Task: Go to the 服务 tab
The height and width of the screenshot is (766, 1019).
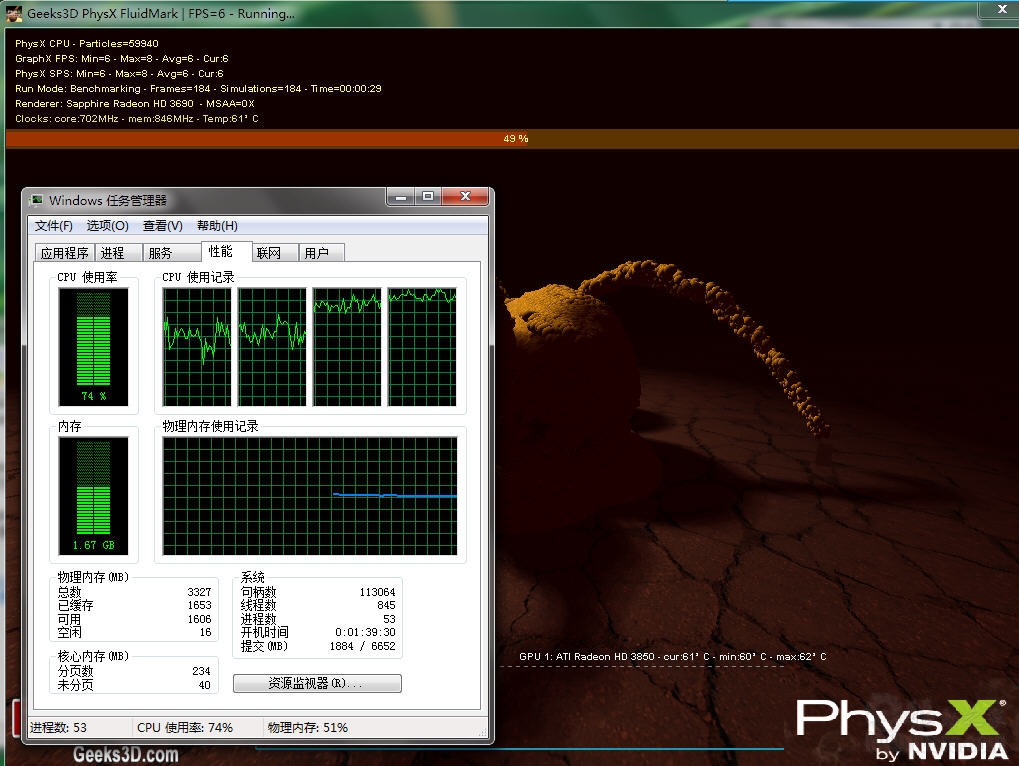Action: click(x=160, y=253)
